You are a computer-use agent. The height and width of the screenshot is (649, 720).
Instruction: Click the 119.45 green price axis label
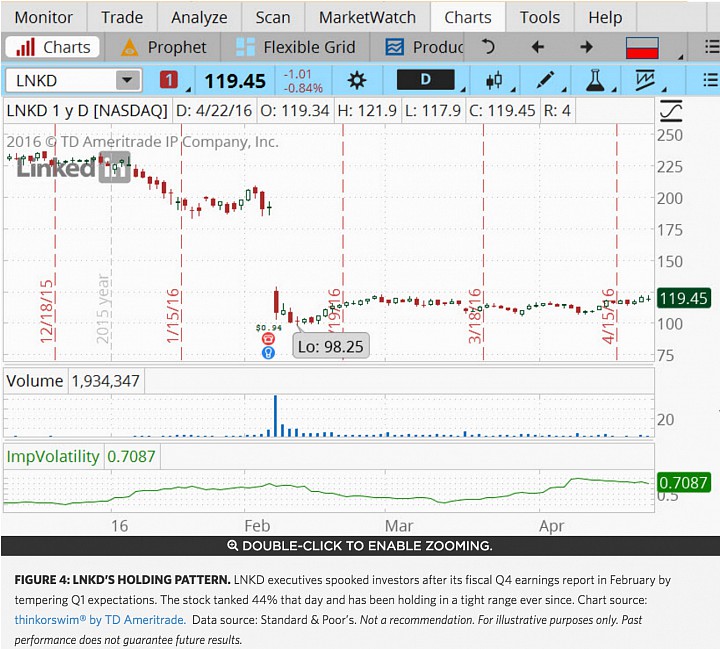pos(683,298)
